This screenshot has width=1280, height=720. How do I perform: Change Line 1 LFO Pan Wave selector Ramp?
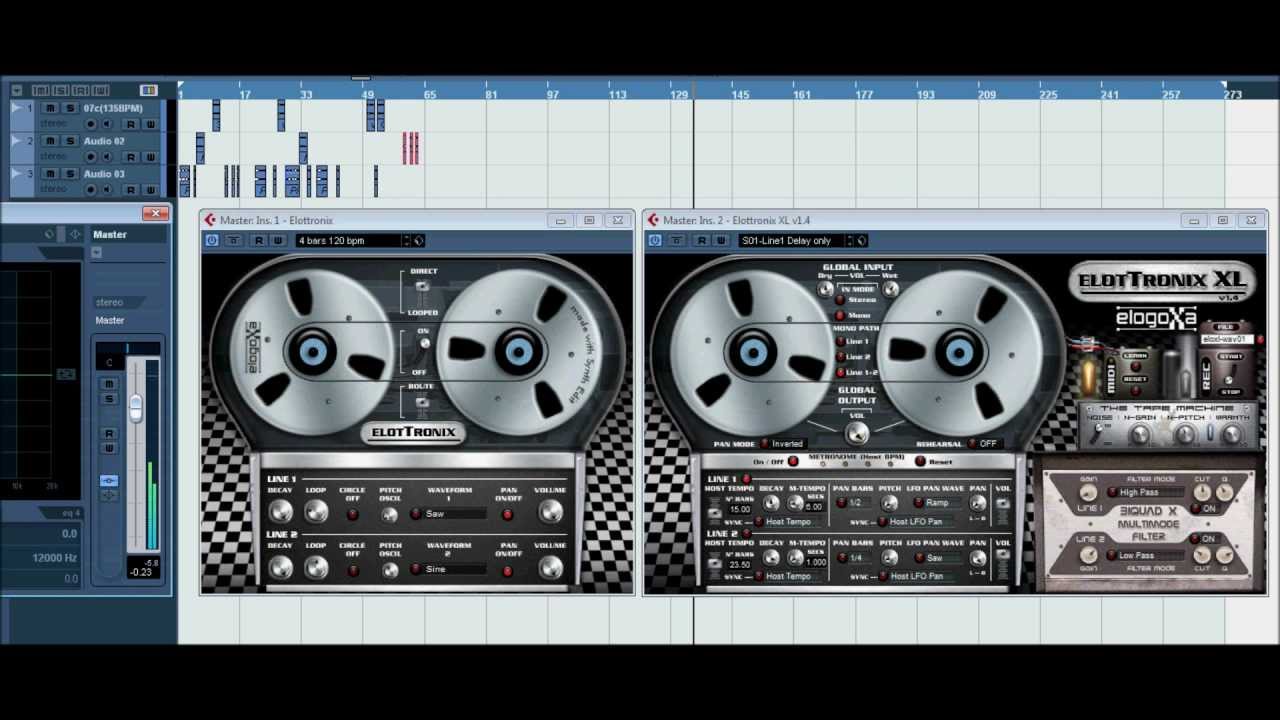[938, 503]
